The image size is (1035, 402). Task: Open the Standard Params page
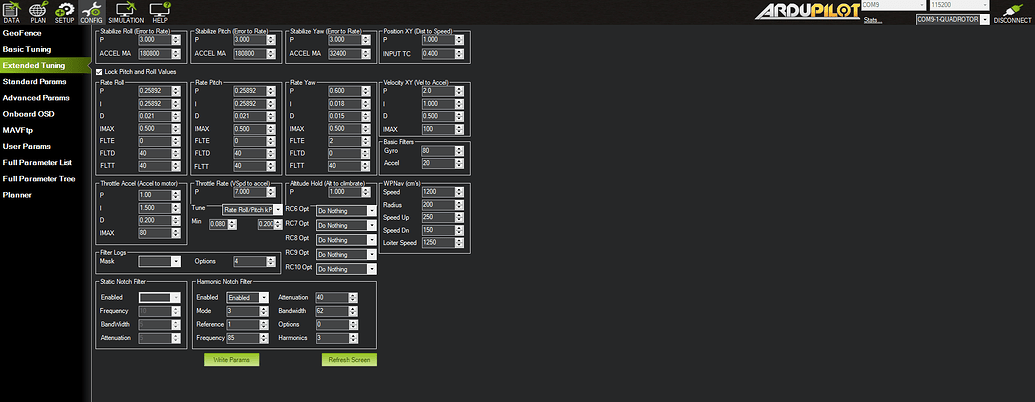coord(34,82)
